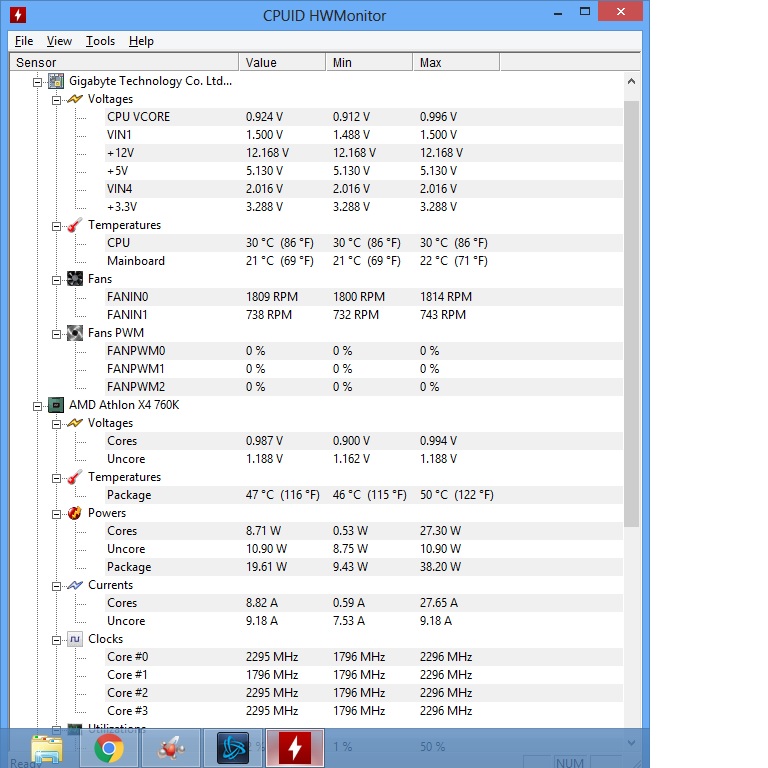This screenshot has width=768, height=768.
Task: Collapse the Powers section
Action: pos(56,514)
